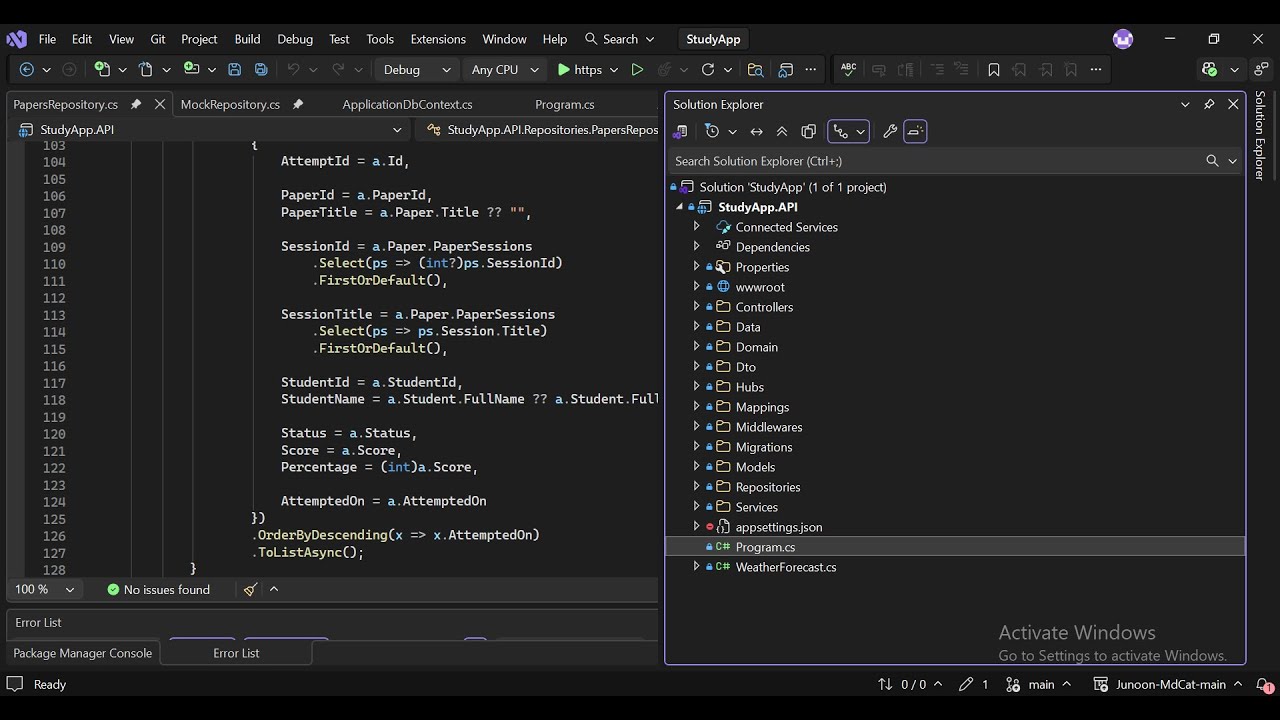Screen dimensions: 1280x720
Task: Close the PapersRepository.cs tab
Action: point(161,104)
